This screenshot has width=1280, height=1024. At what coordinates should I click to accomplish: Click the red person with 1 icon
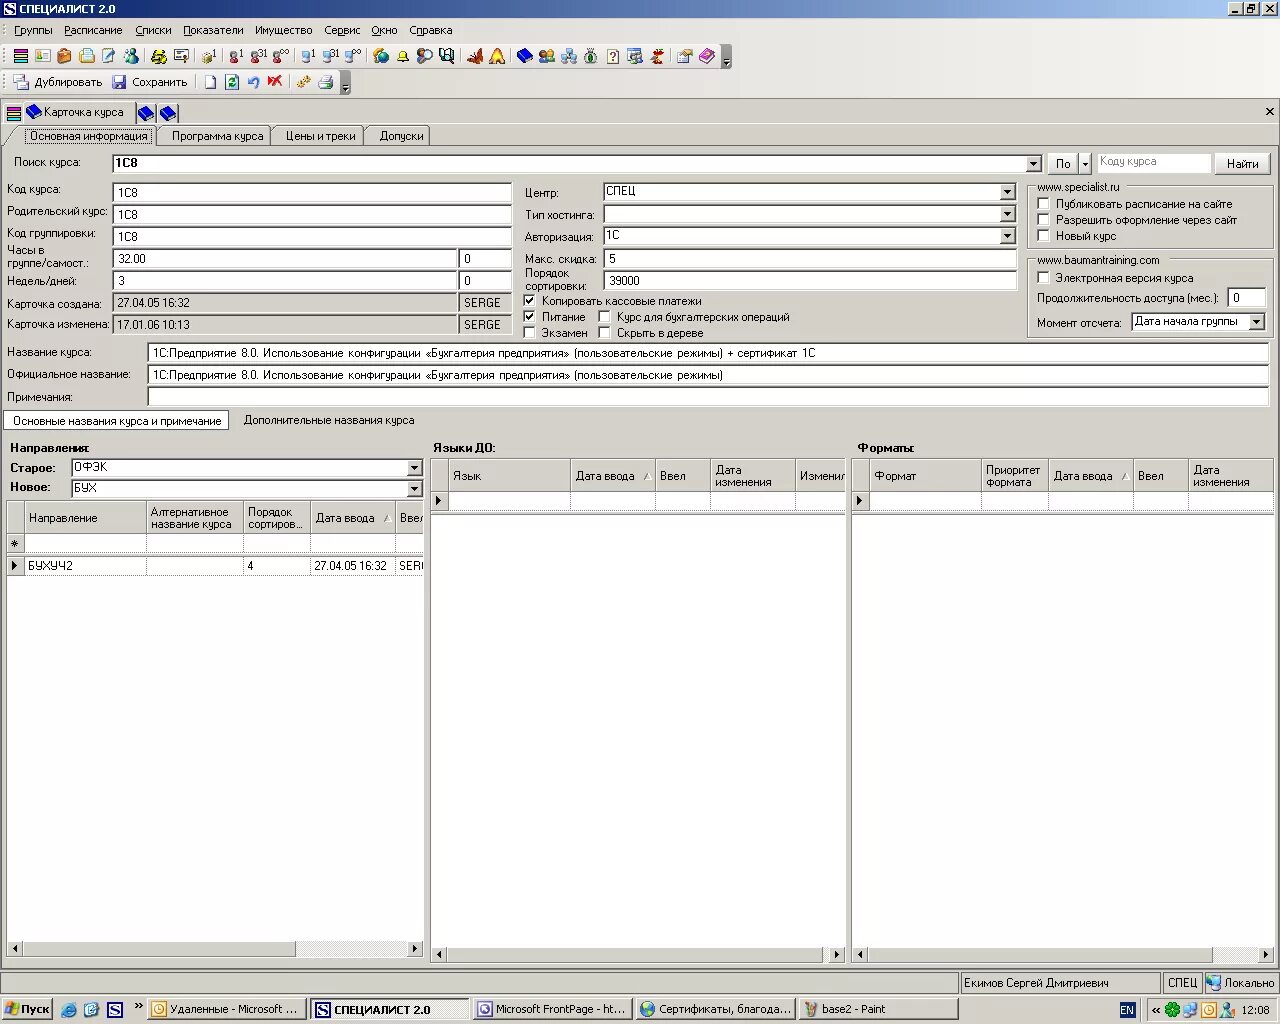click(x=236, y=56)
